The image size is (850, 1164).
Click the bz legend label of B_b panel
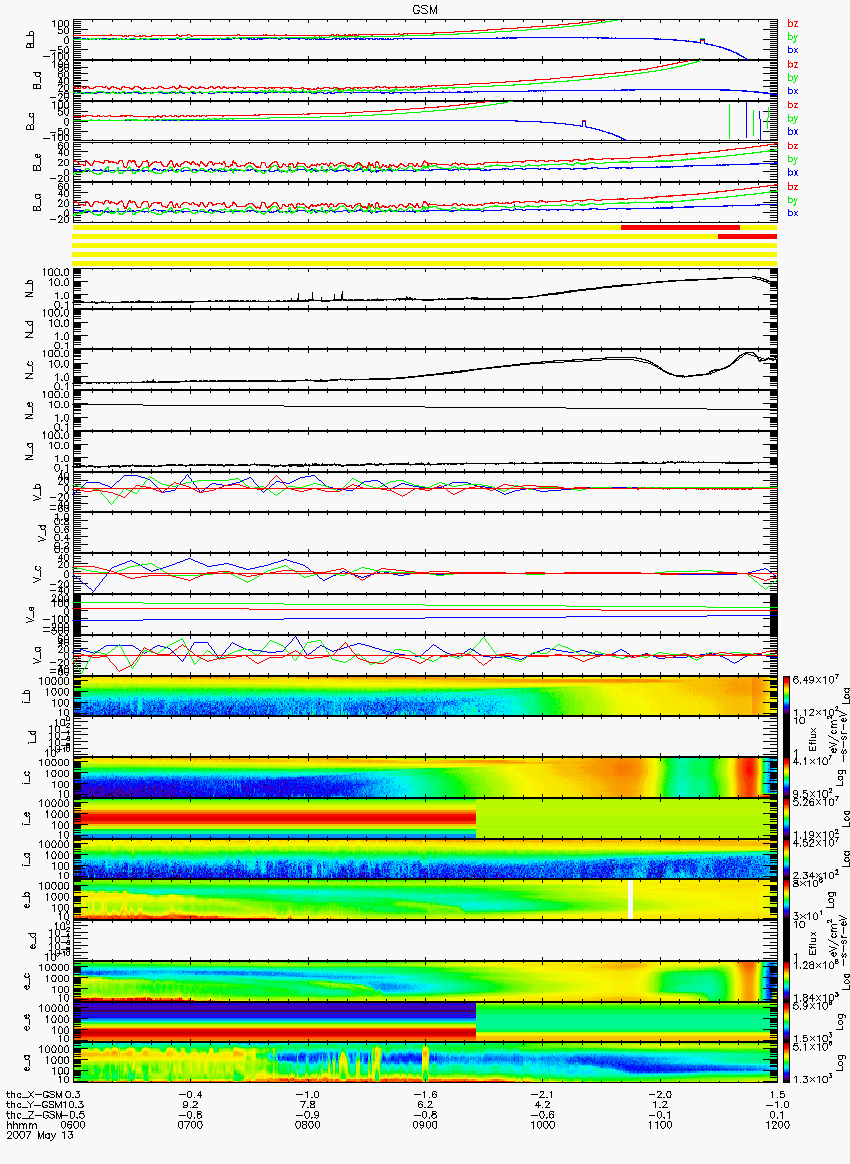click(793, 24)
